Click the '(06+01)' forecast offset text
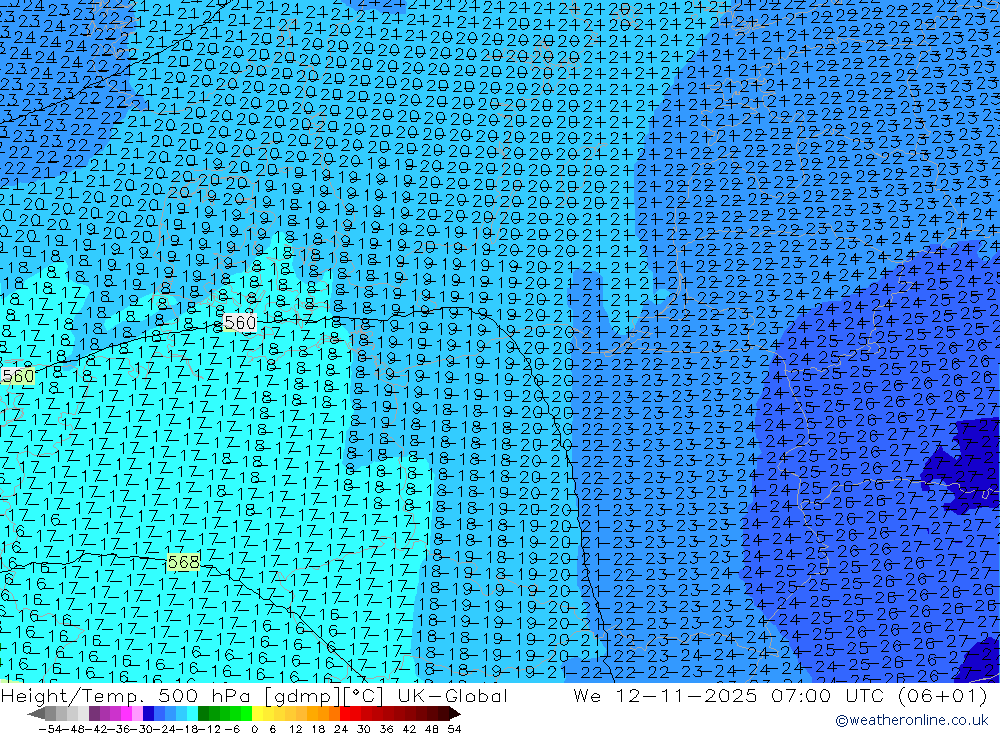The image size is (1000, 733). [943, 695]
